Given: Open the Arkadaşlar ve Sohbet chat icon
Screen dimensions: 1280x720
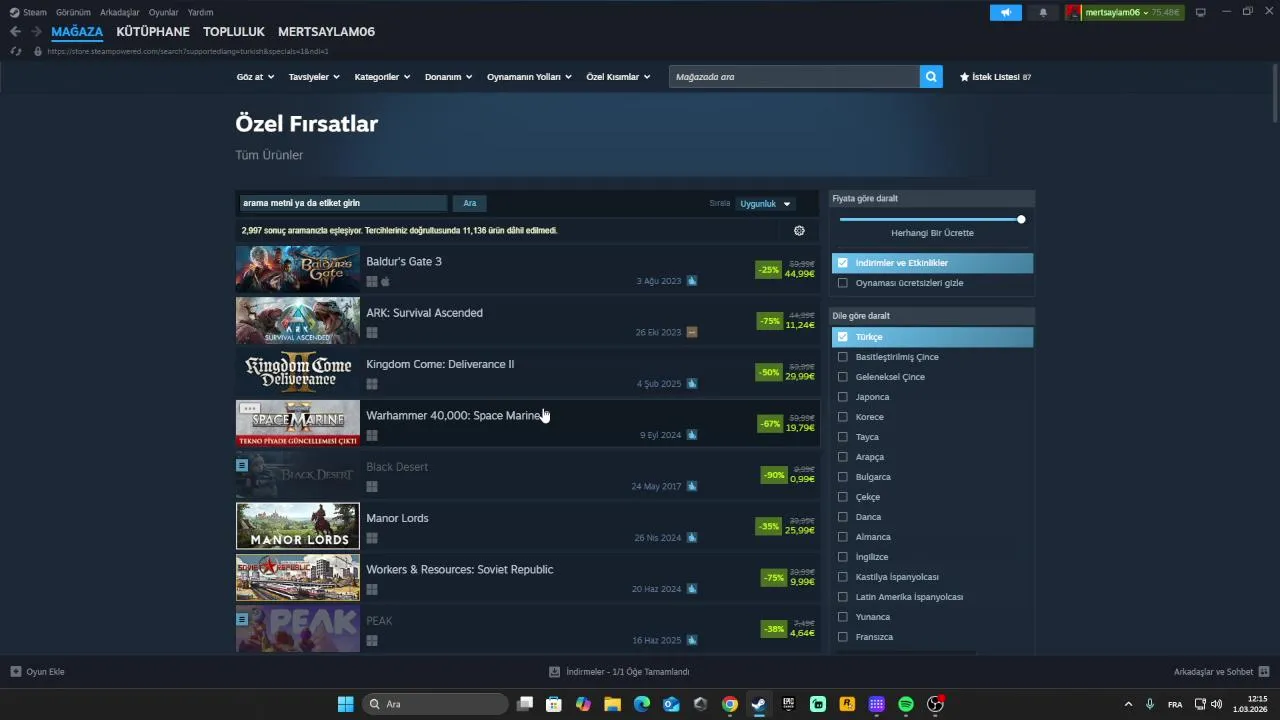Looking at the screenshot, I should point(1264,672).
